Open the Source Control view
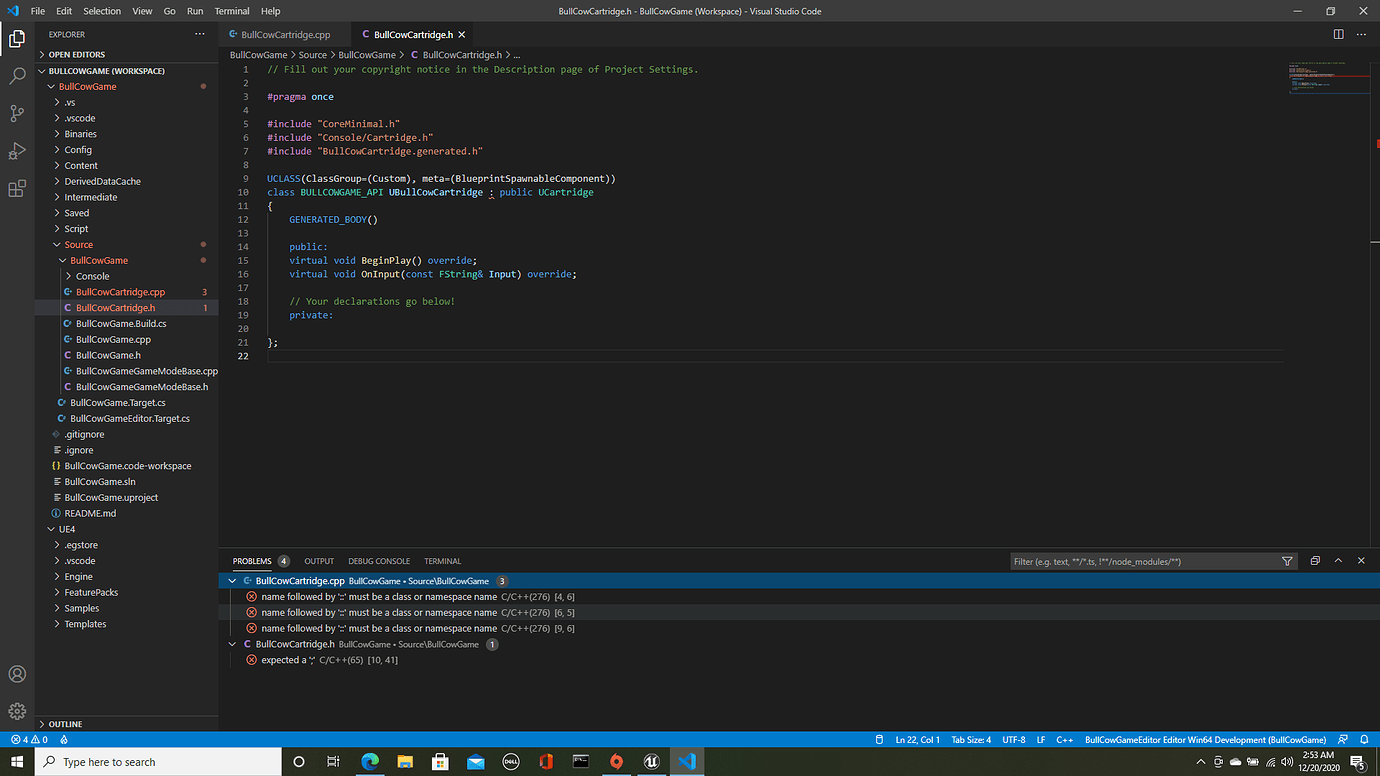 click(16, 113)
